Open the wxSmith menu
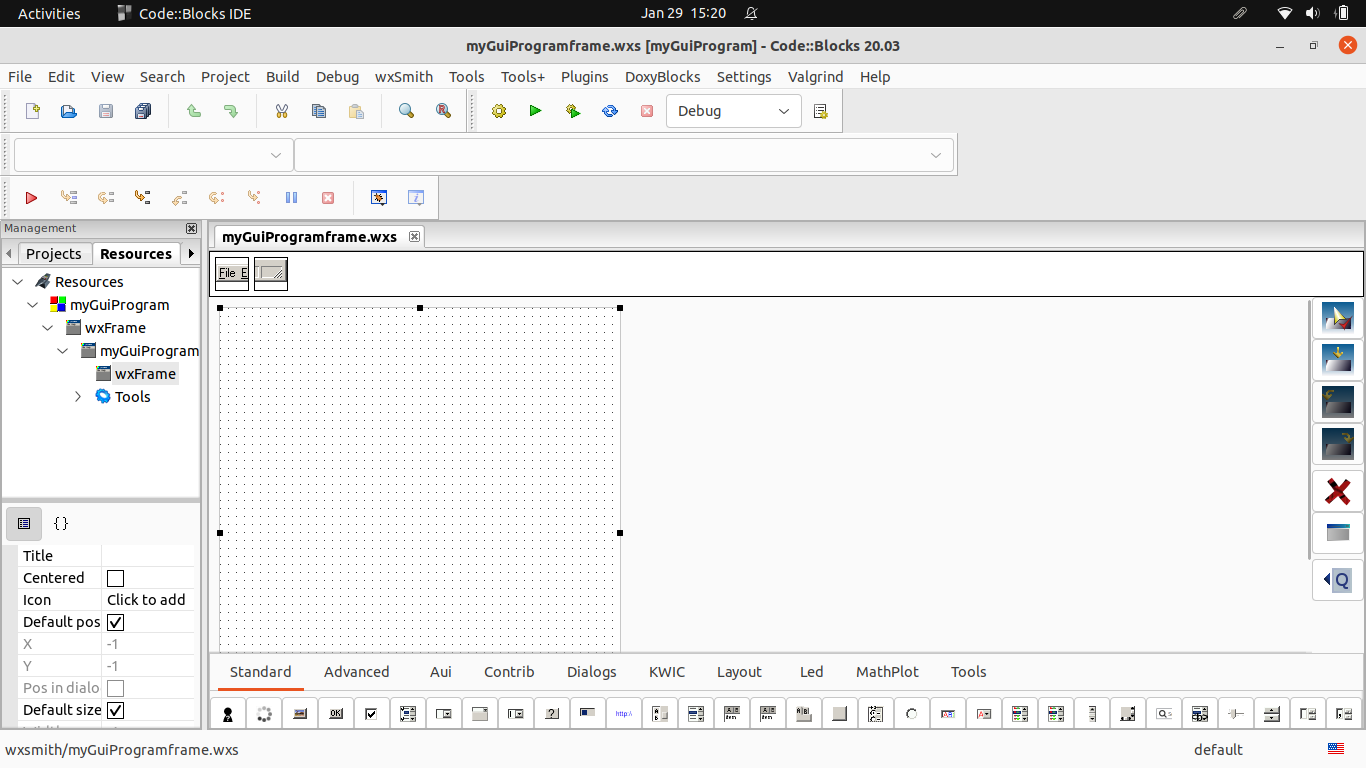The height and width of the screenshot is (768, 1366). point(404,77)
